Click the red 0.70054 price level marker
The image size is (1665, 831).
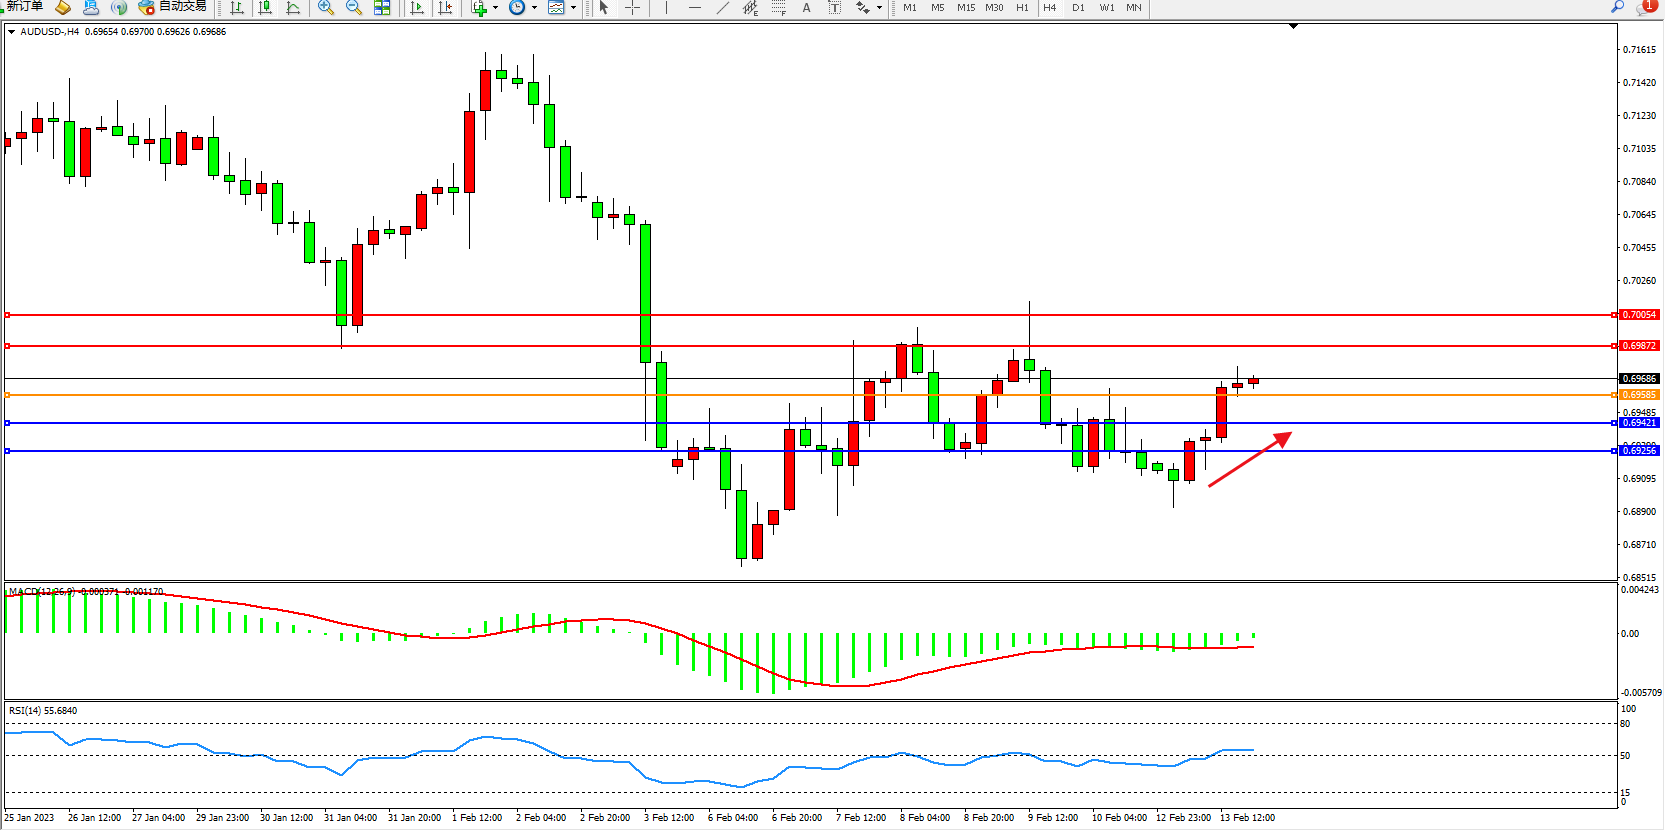click(1639, 315)
